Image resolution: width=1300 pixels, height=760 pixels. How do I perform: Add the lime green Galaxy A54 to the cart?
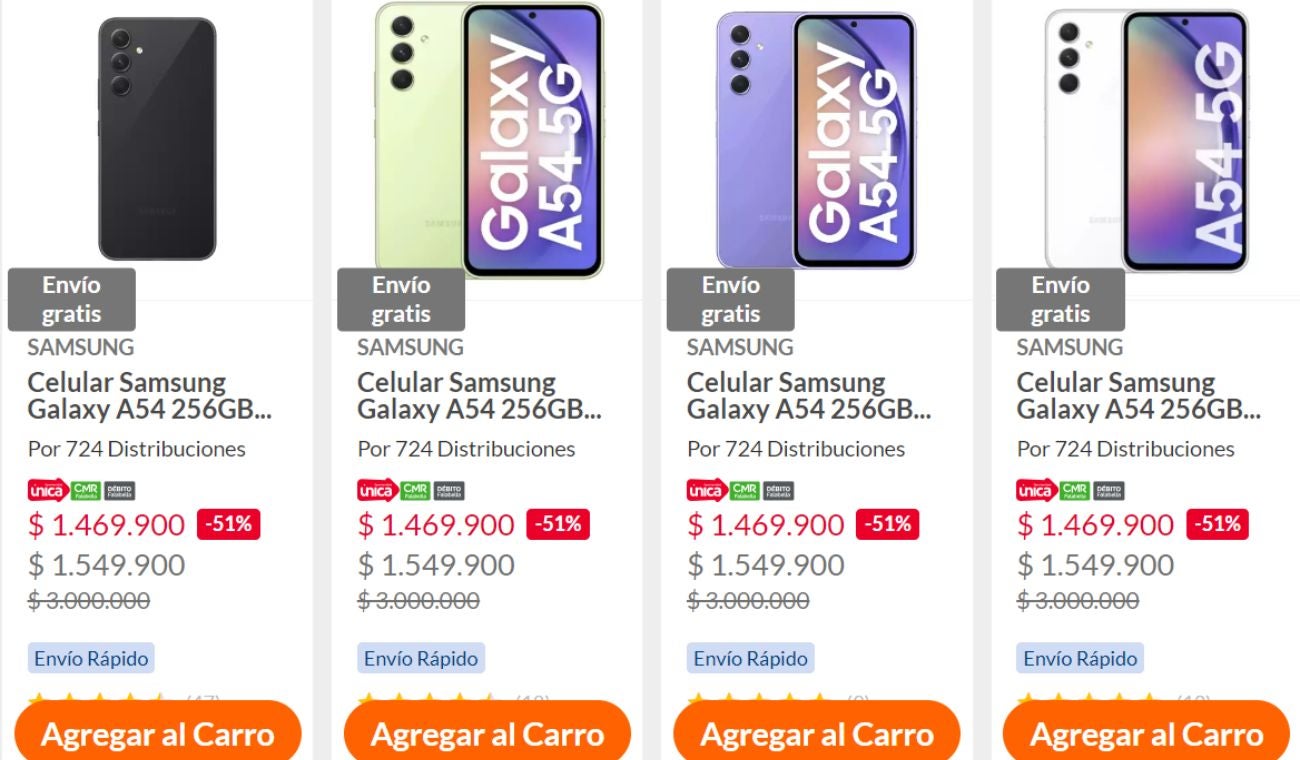pos(487,735)
